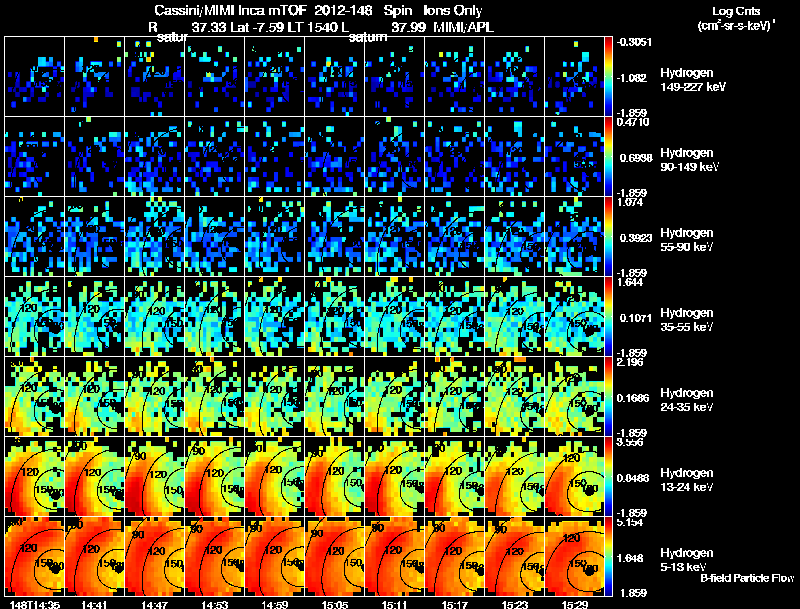
Task: Select the 35-55 keV image panel at 15:11
Action: [x=394, y=317]
